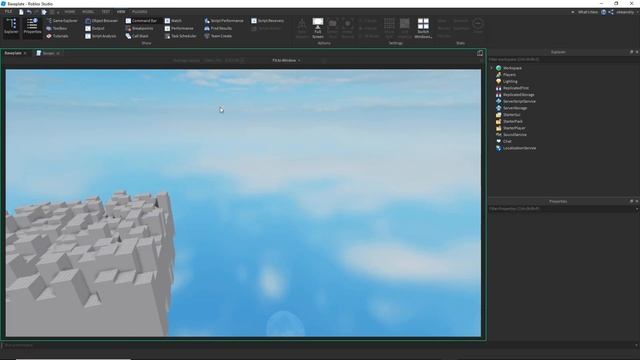
Task: Expand the Workspace tree node
Action: pos(491,68)
